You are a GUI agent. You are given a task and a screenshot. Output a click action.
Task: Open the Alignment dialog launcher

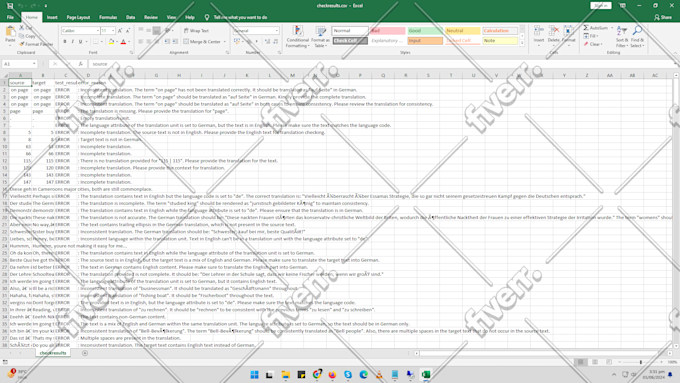point(227,52)
